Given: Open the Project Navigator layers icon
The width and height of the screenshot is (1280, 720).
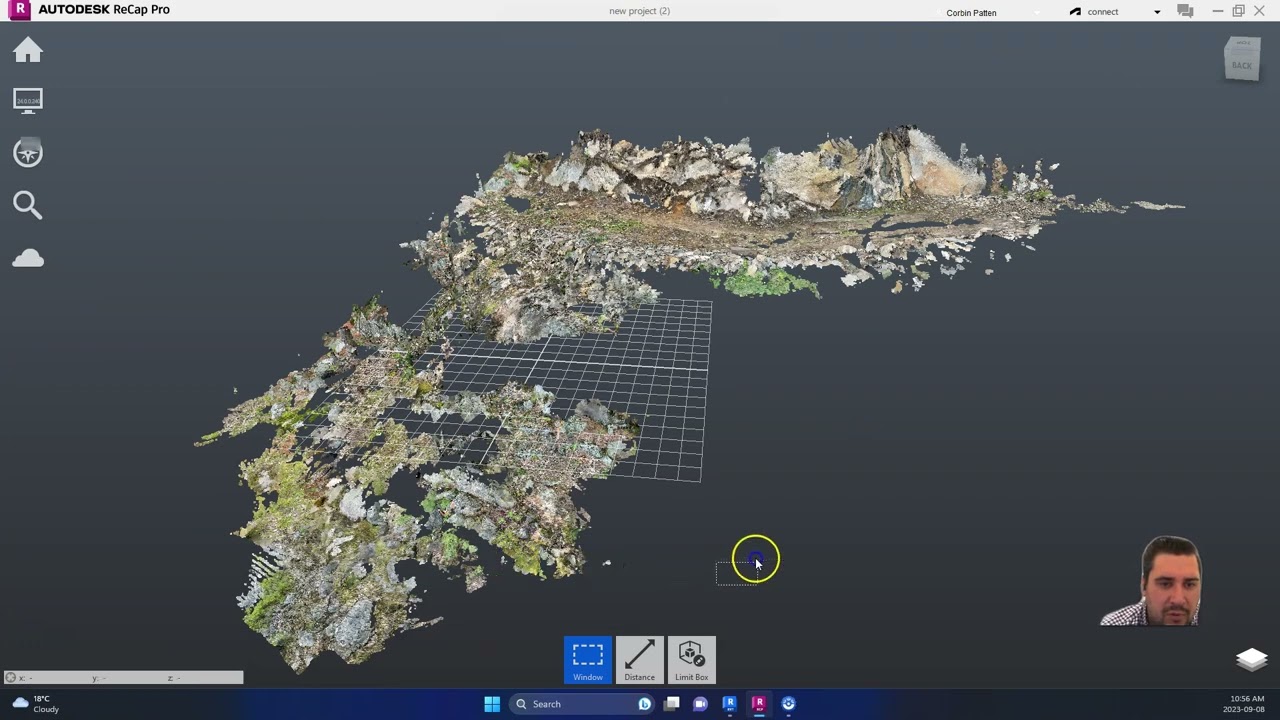Looking at the screenshot, I should click(1252, 659).
